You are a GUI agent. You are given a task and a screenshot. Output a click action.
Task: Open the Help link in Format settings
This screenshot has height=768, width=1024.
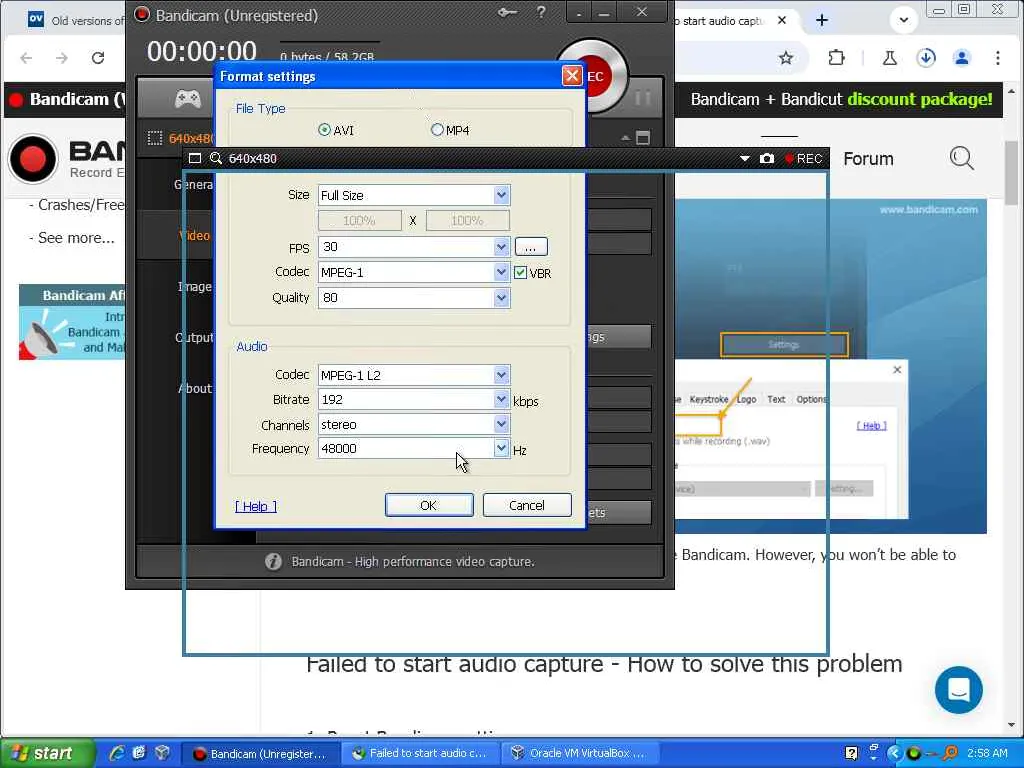point(255,506)
